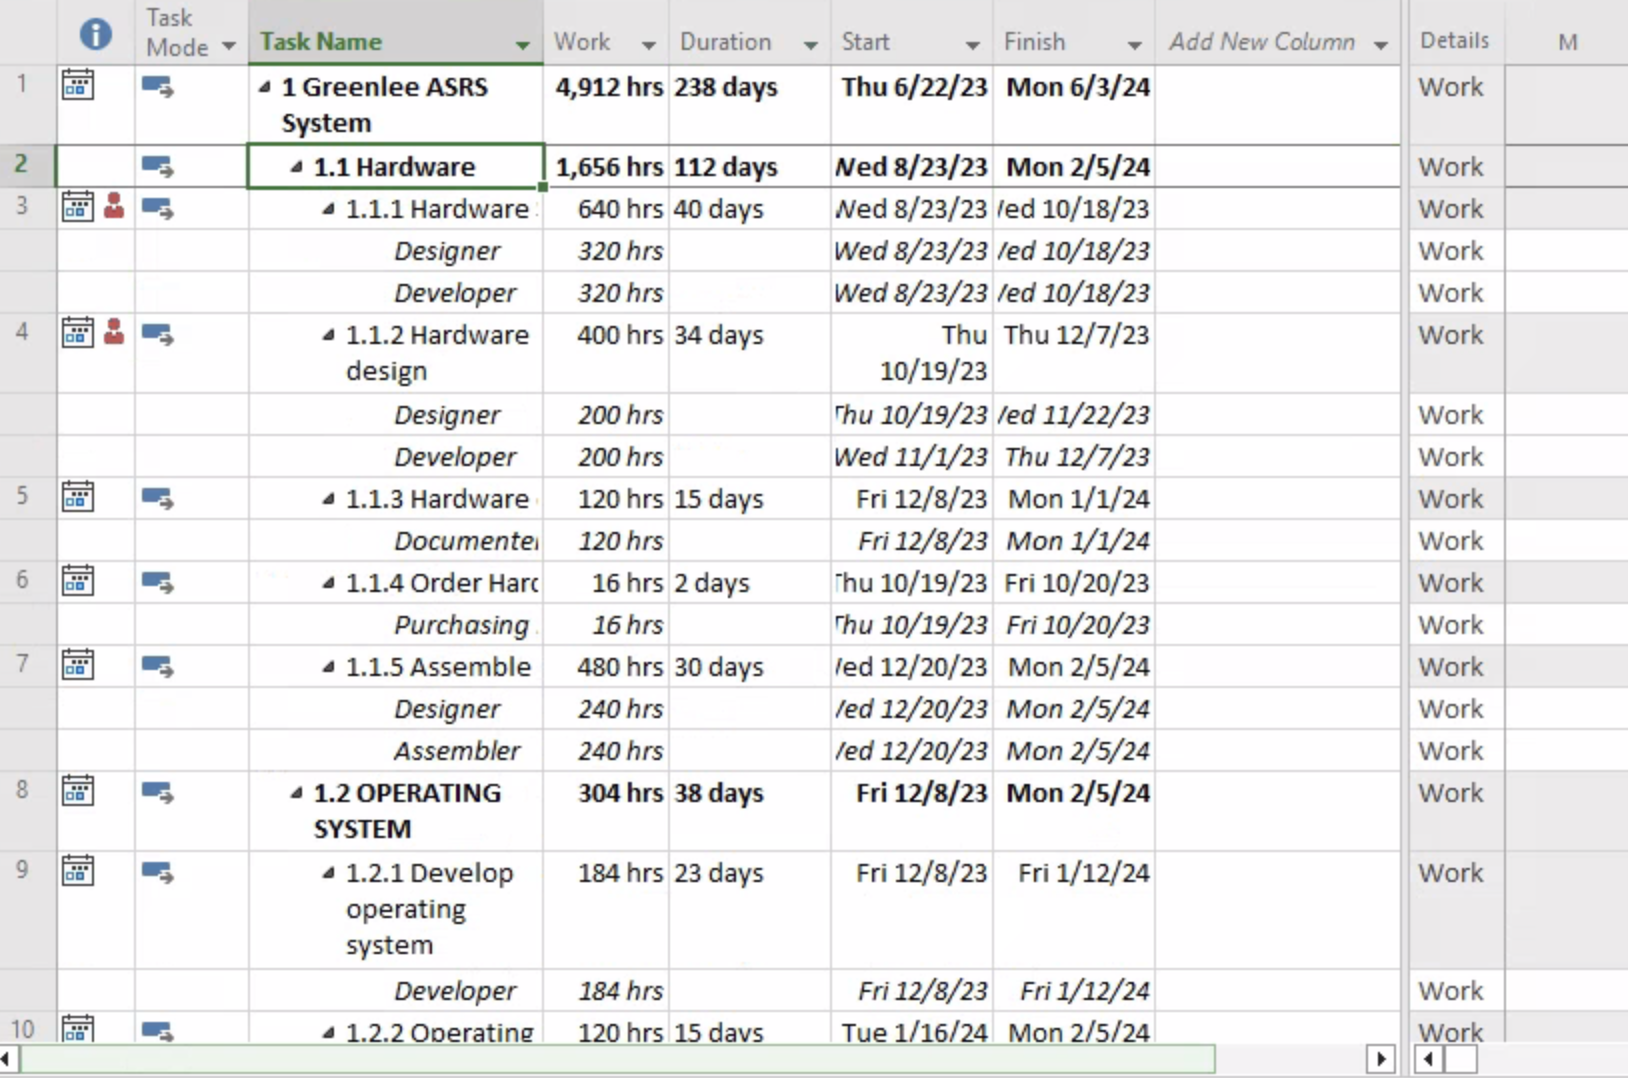Image resolution: width=1628 pixels, height=1078 pixels.
Task: Click task mode icon in row 3
Action: [157, 209]
